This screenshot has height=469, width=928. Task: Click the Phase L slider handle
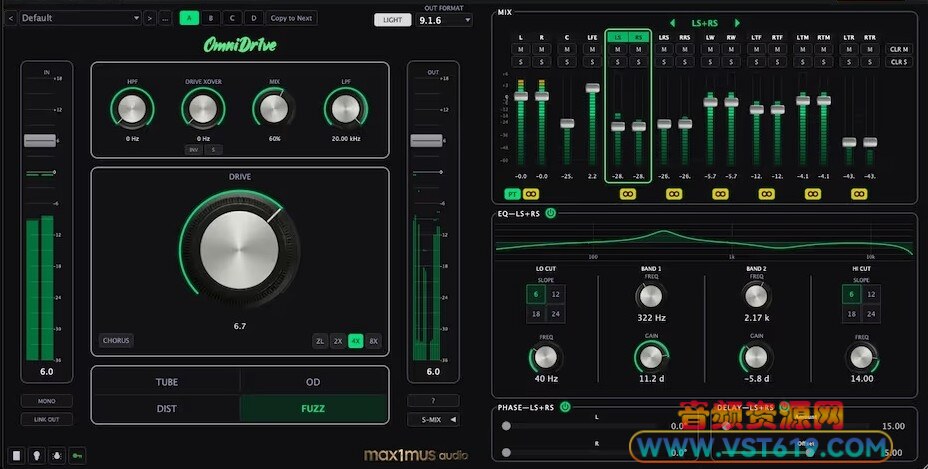pyautogui.click(x=506, y=426)
